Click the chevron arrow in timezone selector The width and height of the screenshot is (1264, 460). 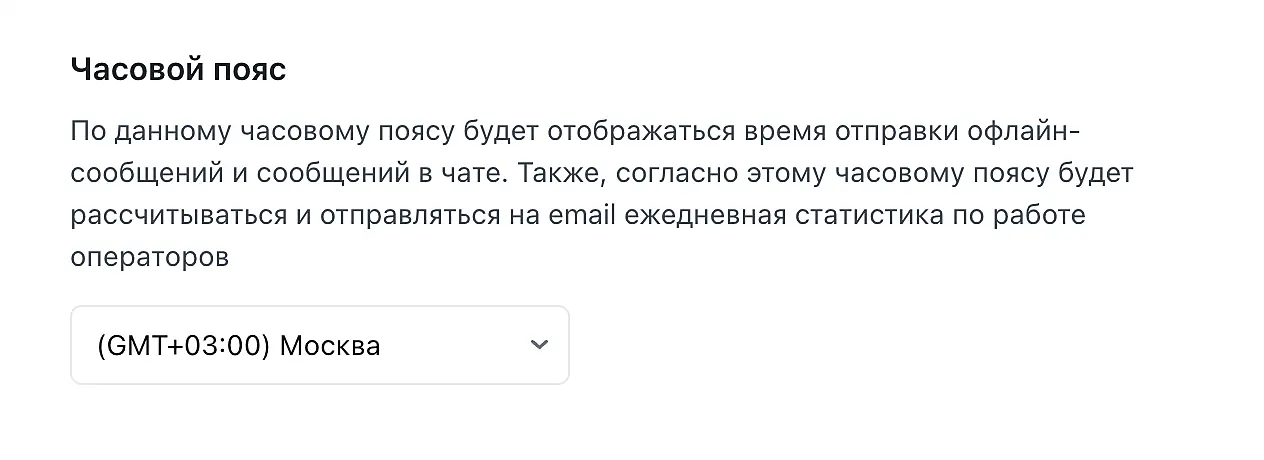539,345
